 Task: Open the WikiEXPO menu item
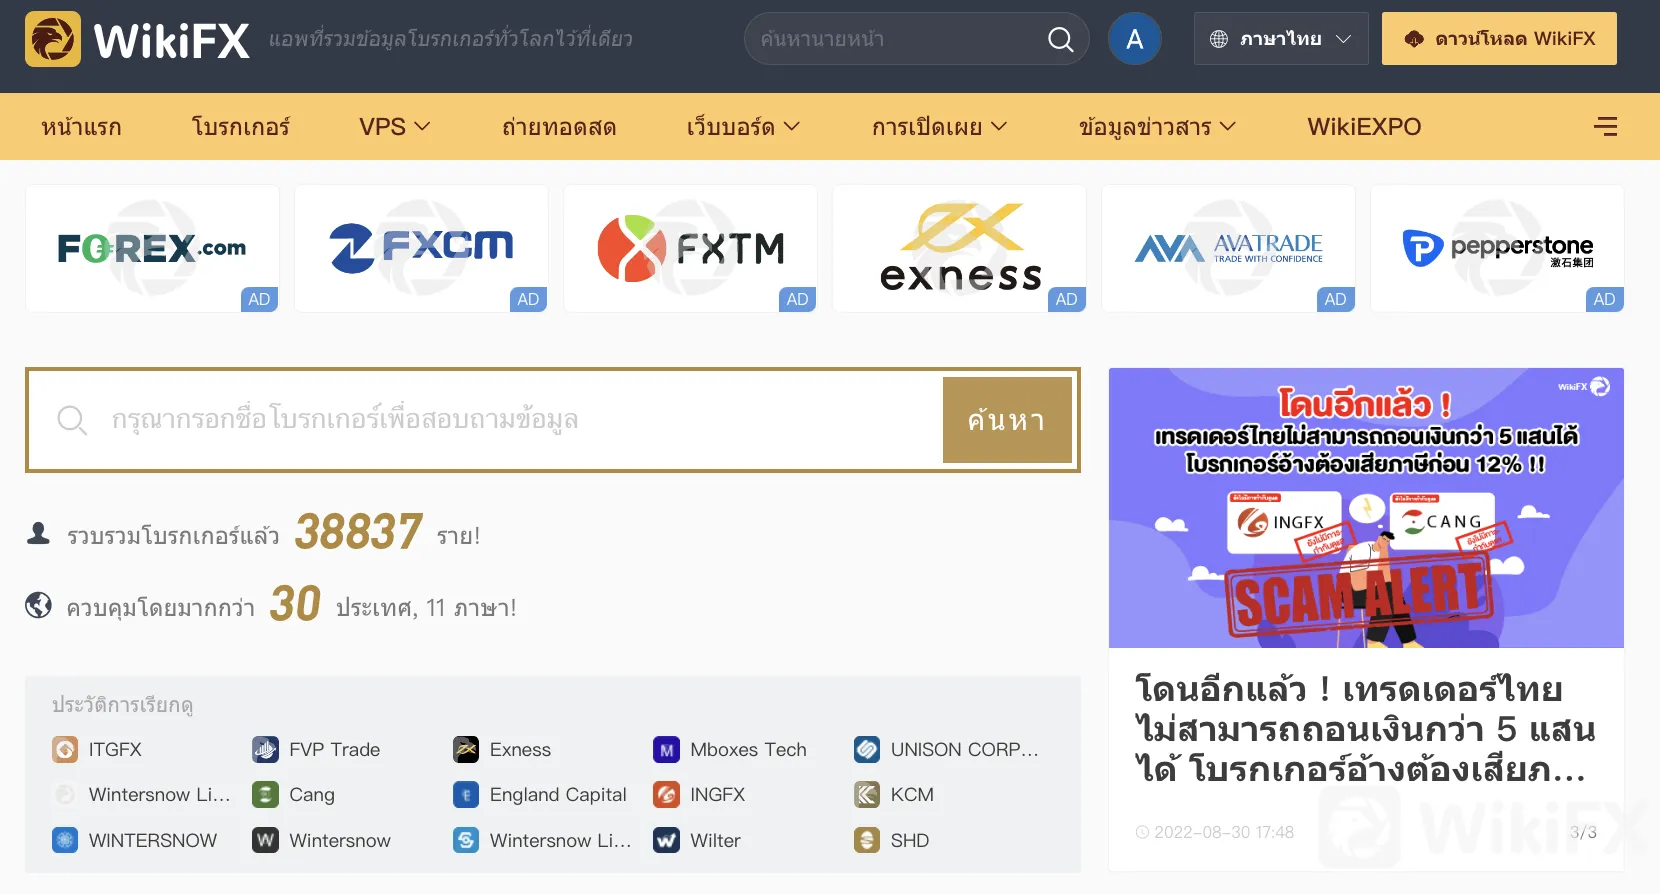1364,127
